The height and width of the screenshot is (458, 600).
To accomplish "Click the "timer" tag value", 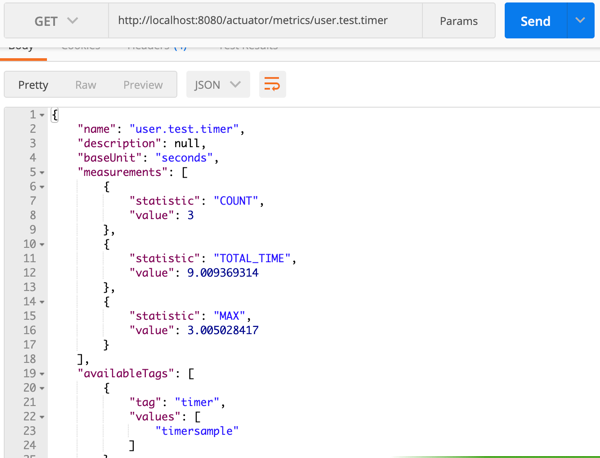I will click(197, 402).
